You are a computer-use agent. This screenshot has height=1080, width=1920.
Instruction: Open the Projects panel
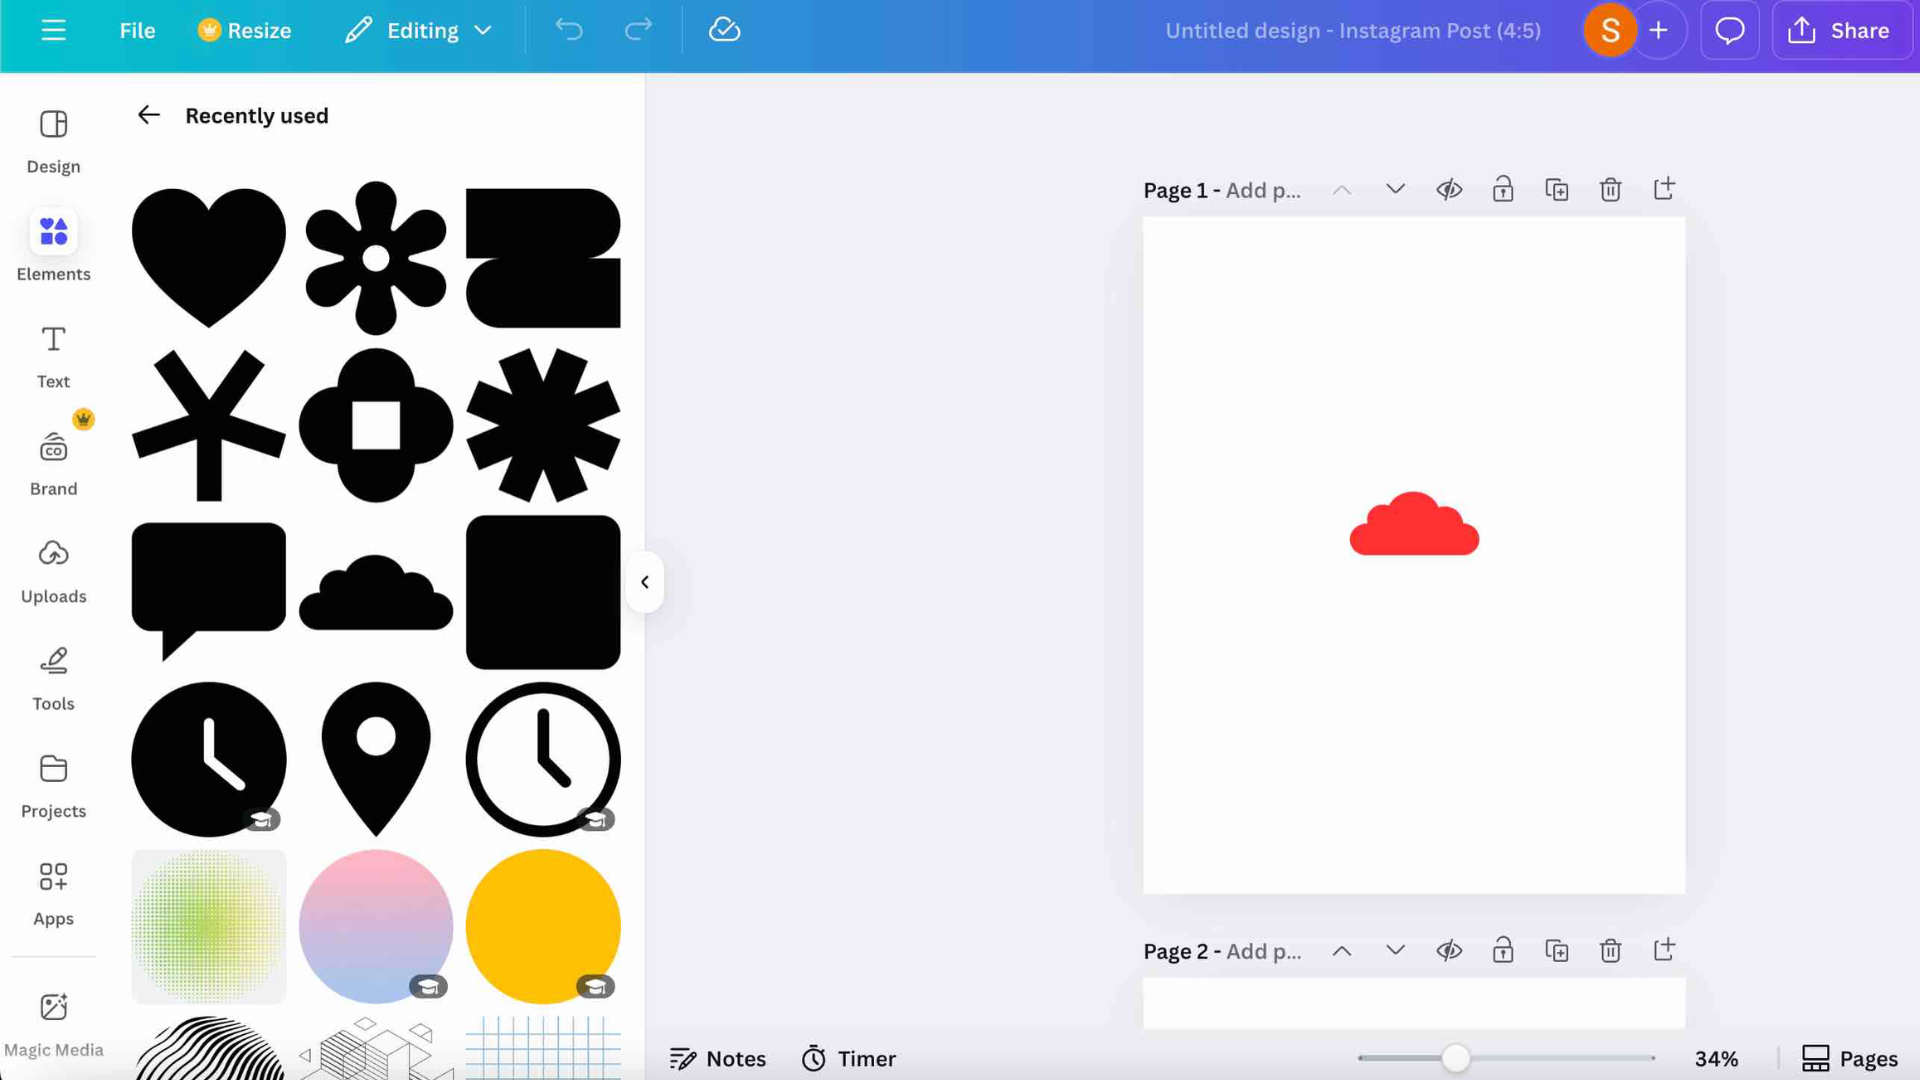point(53,785)
